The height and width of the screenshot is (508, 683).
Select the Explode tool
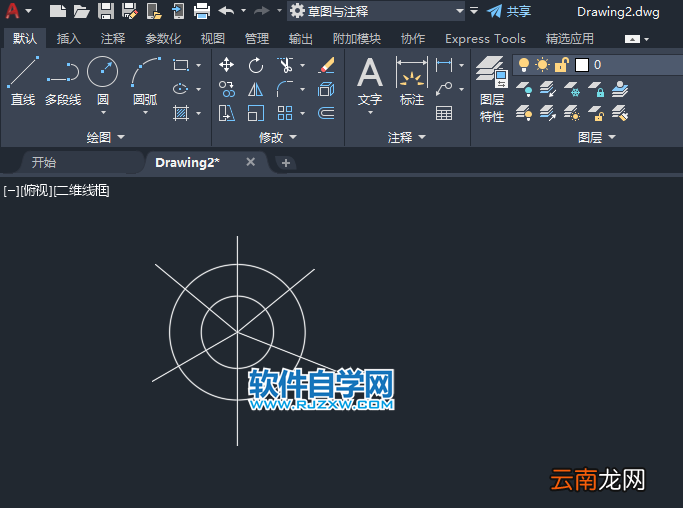coord(326,89)
